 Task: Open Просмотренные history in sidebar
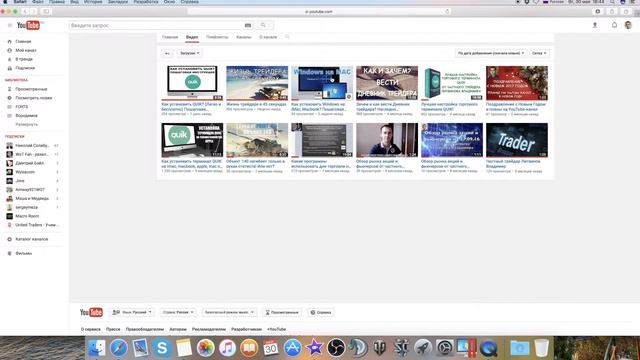coord(31,89)
